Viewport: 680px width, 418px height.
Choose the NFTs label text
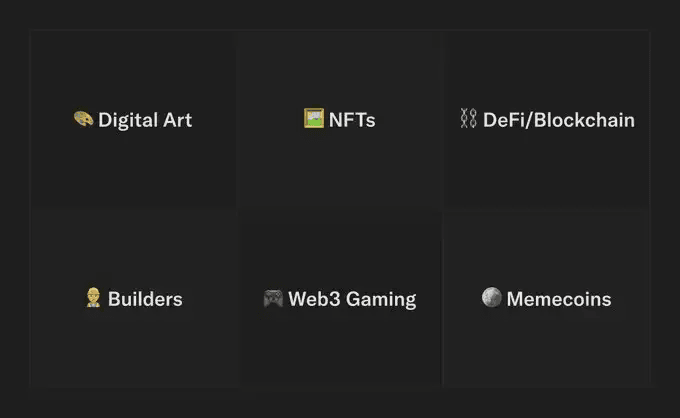tap(352, 120)
